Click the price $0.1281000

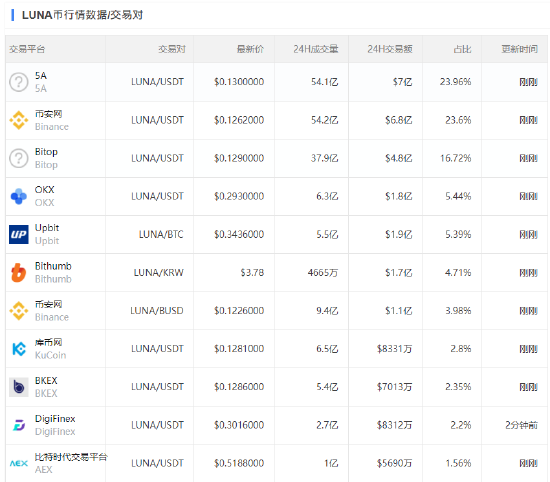(239, 349)
